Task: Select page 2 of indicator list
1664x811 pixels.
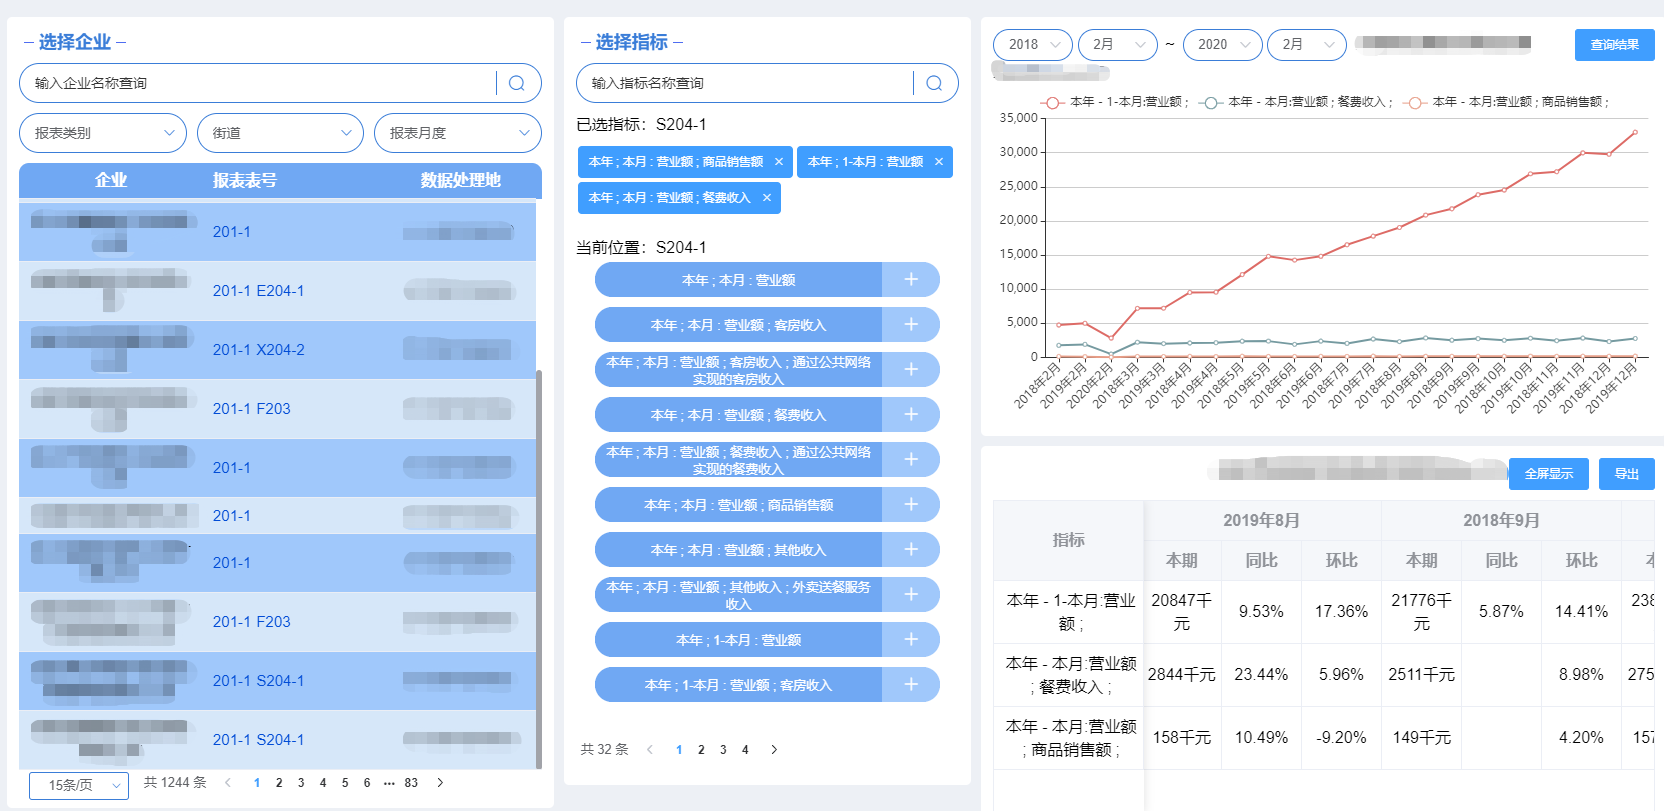Action: 701,750
